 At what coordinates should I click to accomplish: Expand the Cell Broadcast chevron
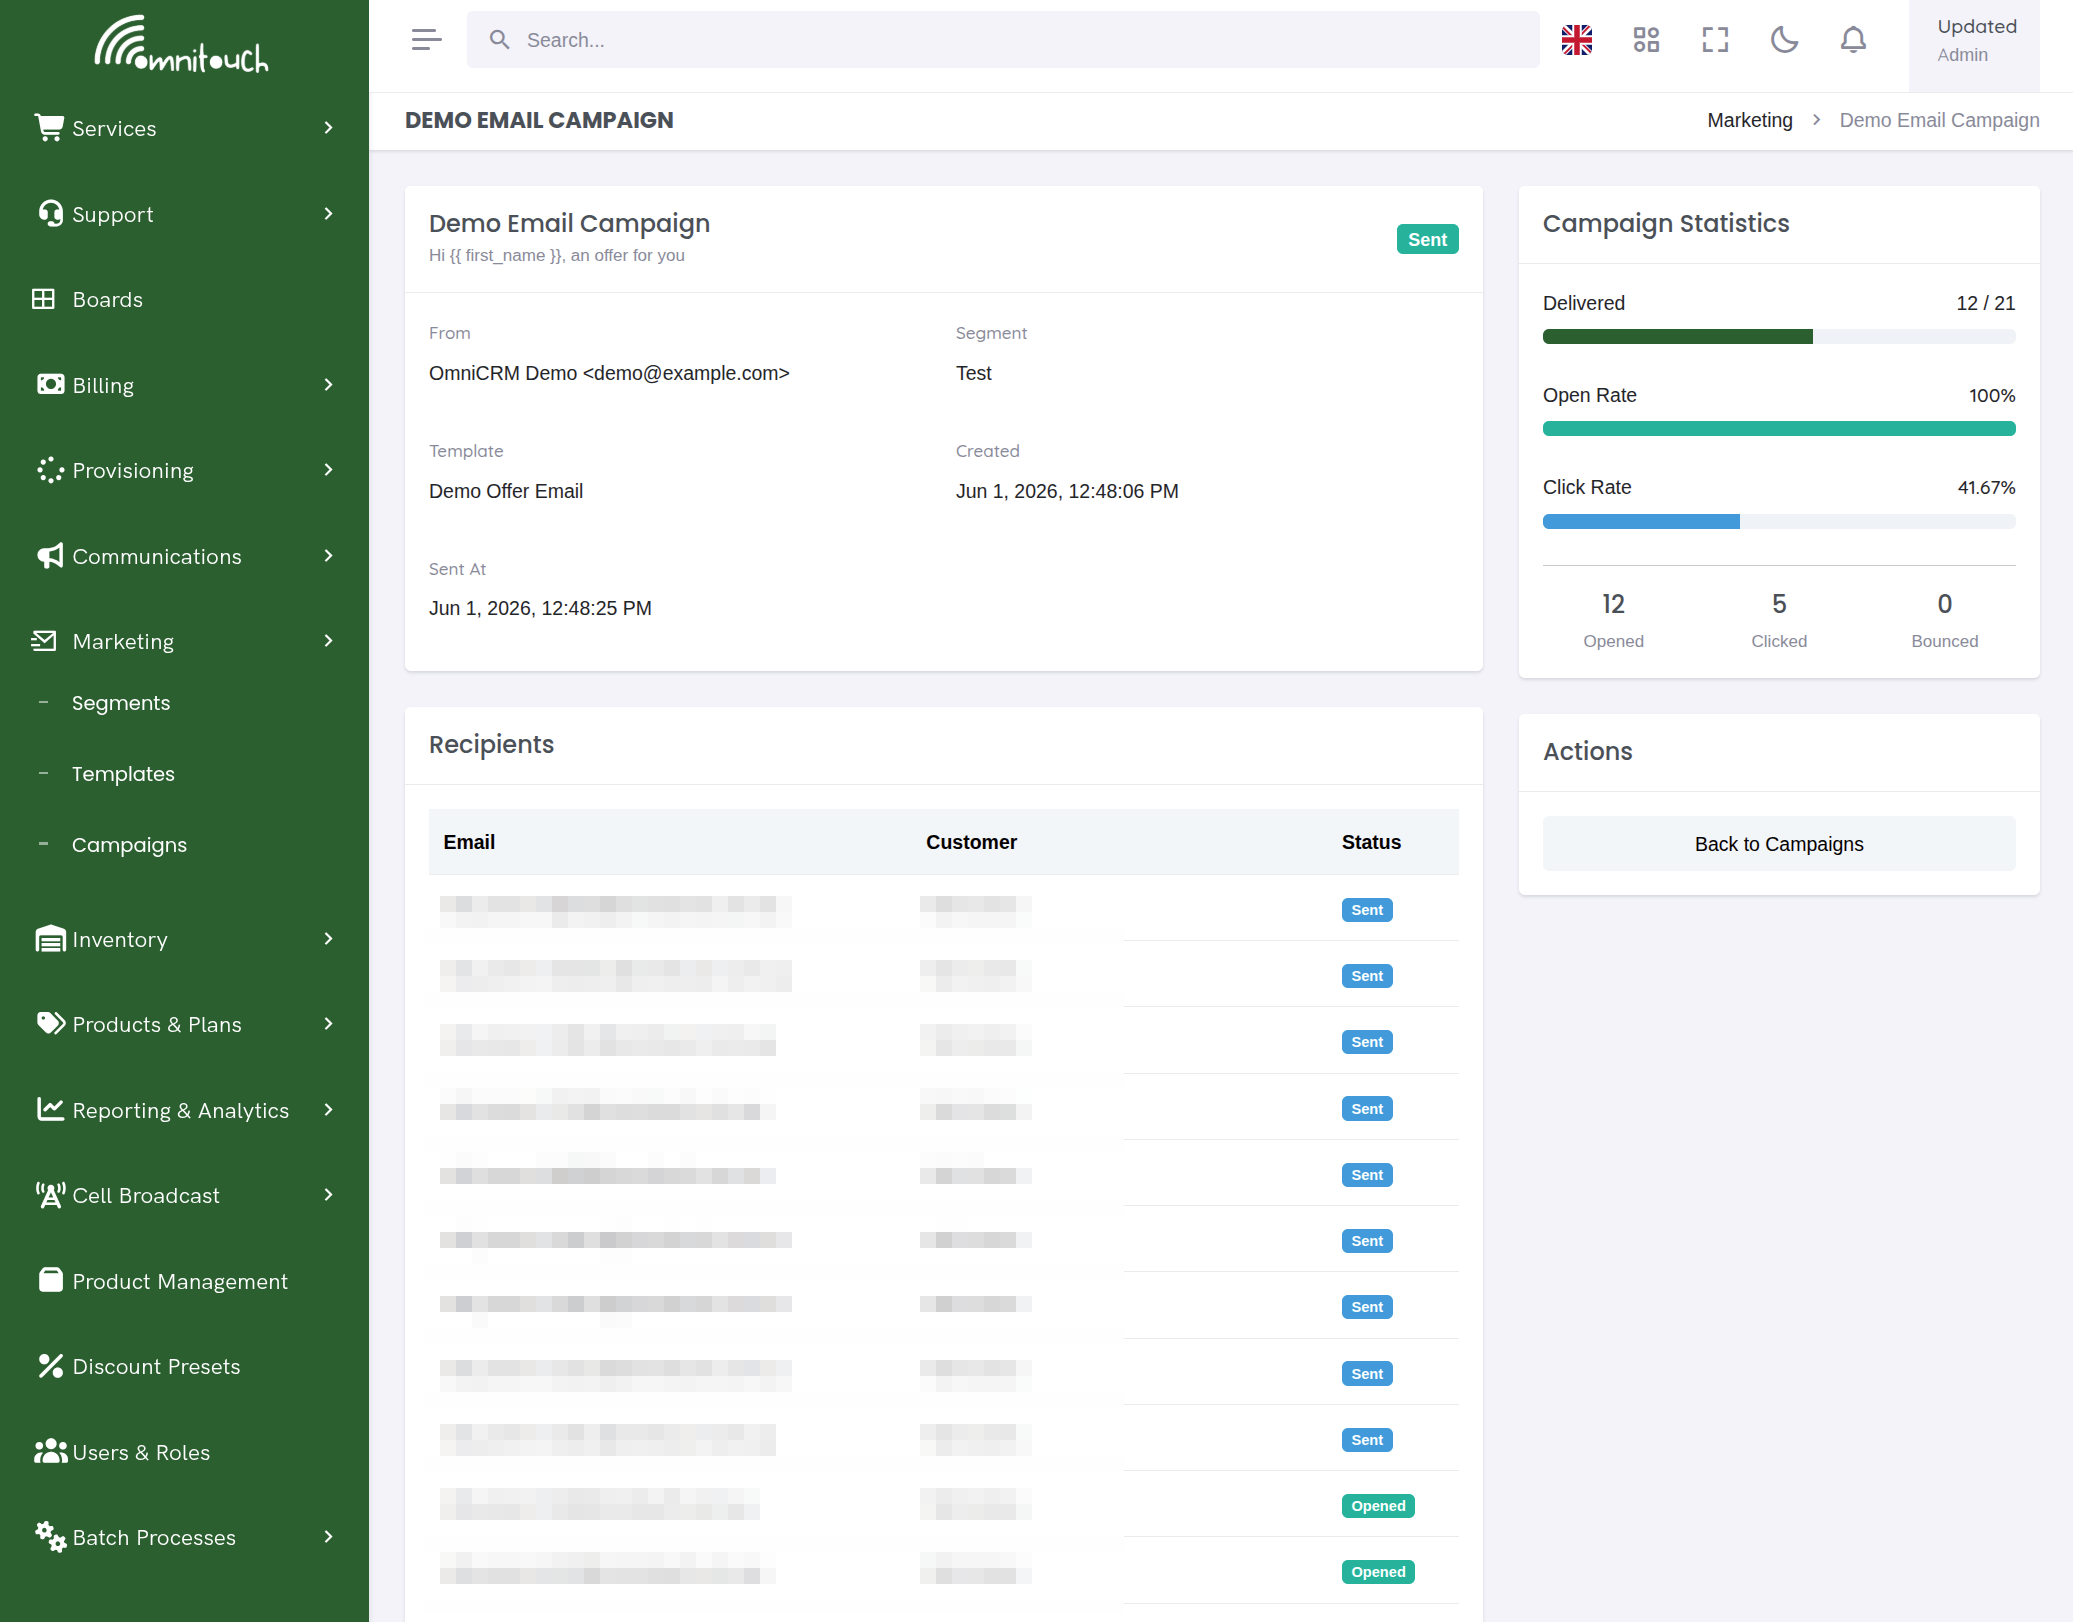[328, 1195]
